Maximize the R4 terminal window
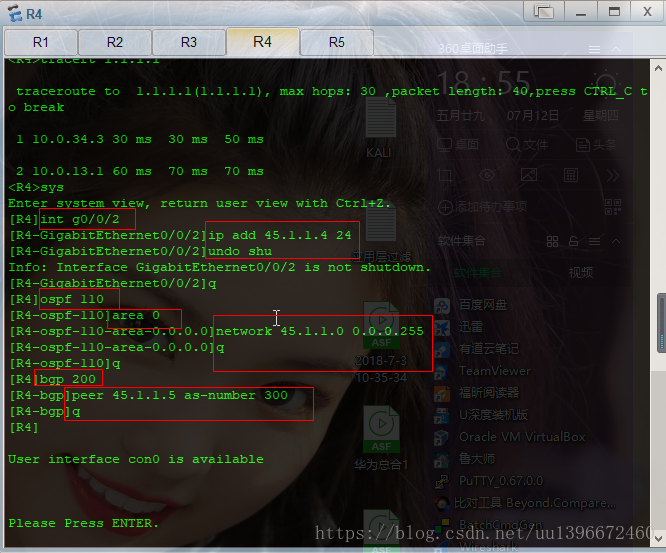 614,11
